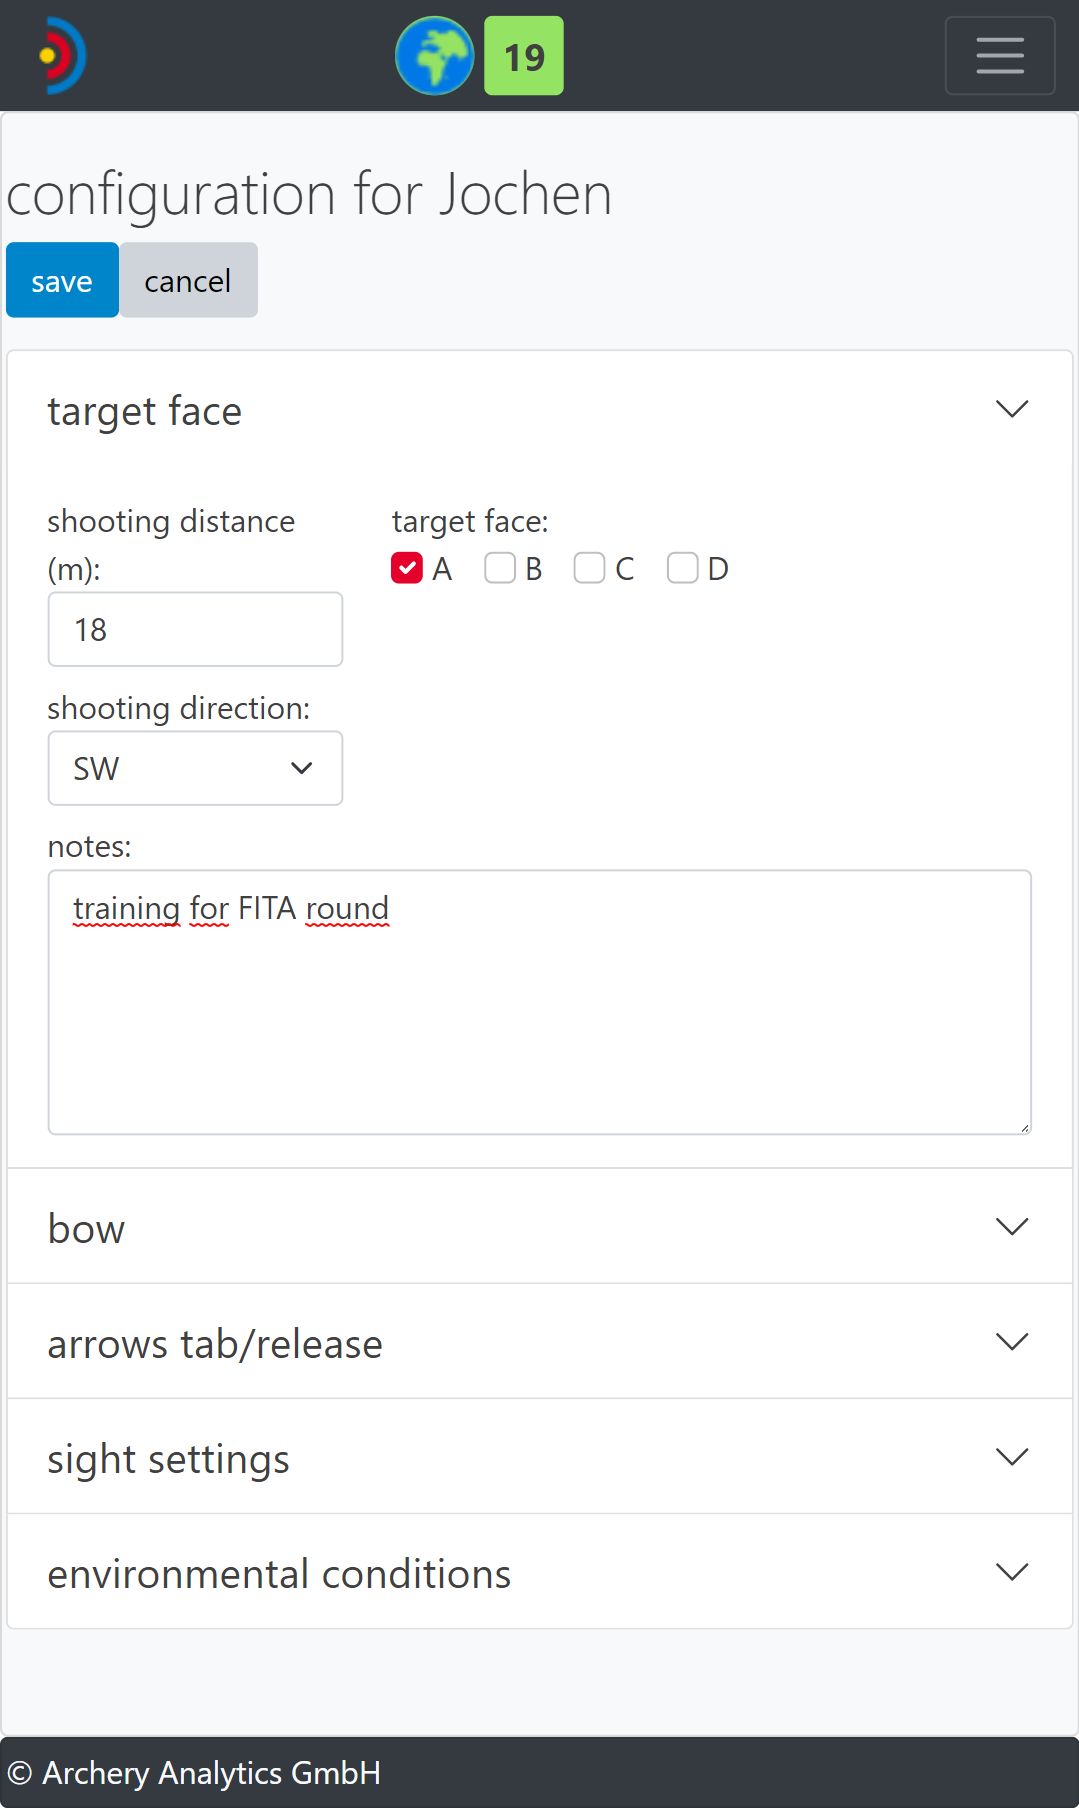Viewport: 1079px width, 1808px height.
Task: Click the green 19 badge
Action: 524,56
